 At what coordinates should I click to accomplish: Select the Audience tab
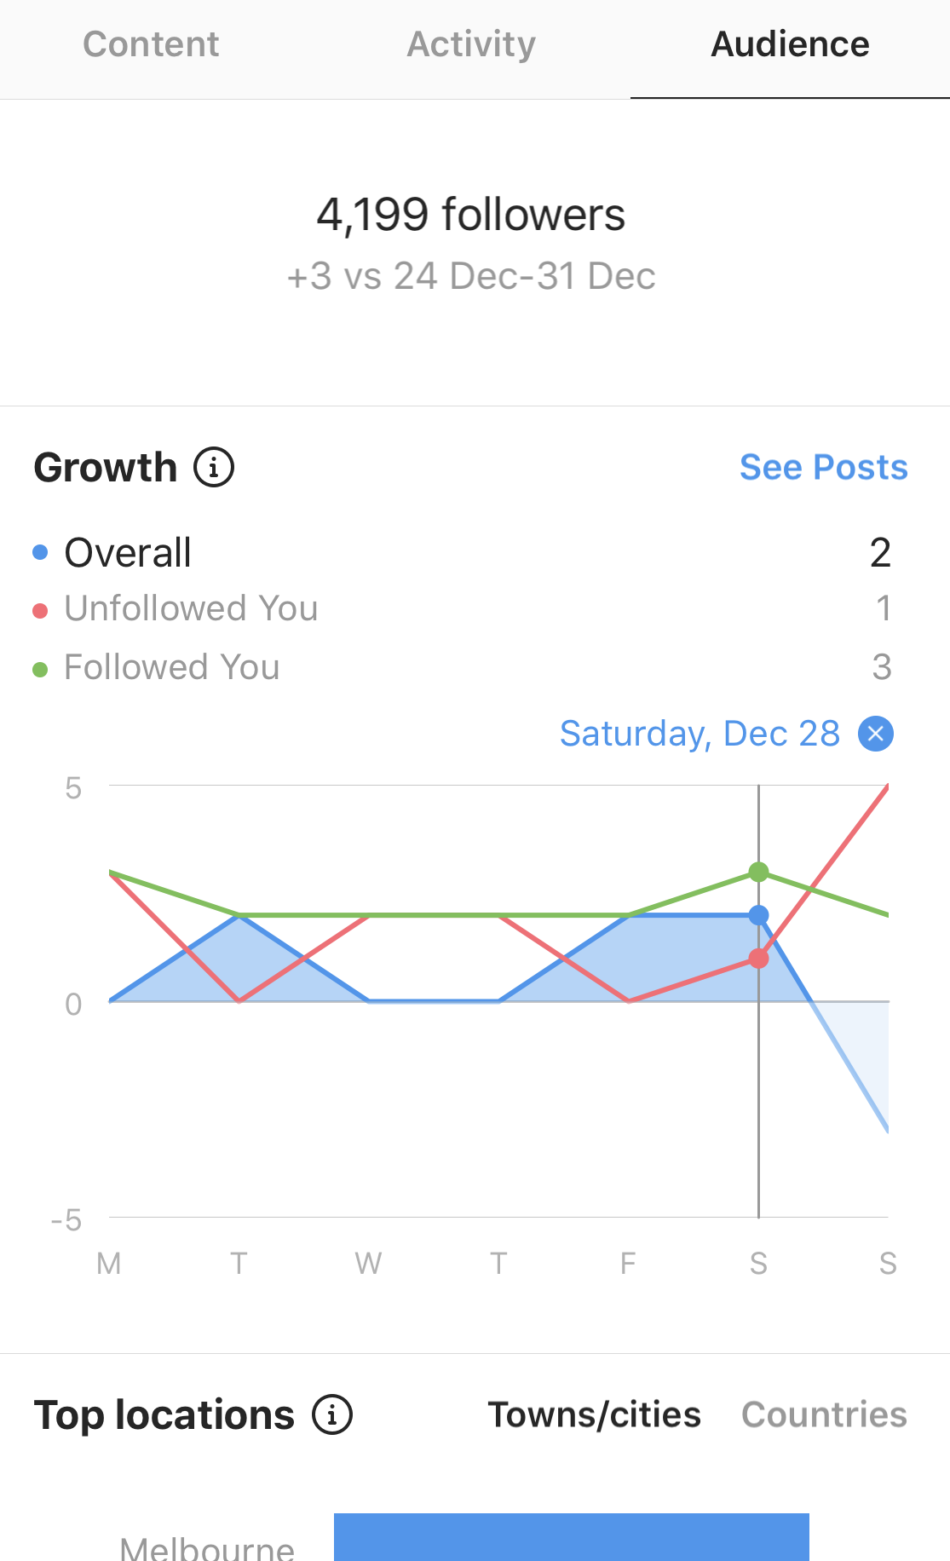790,44
